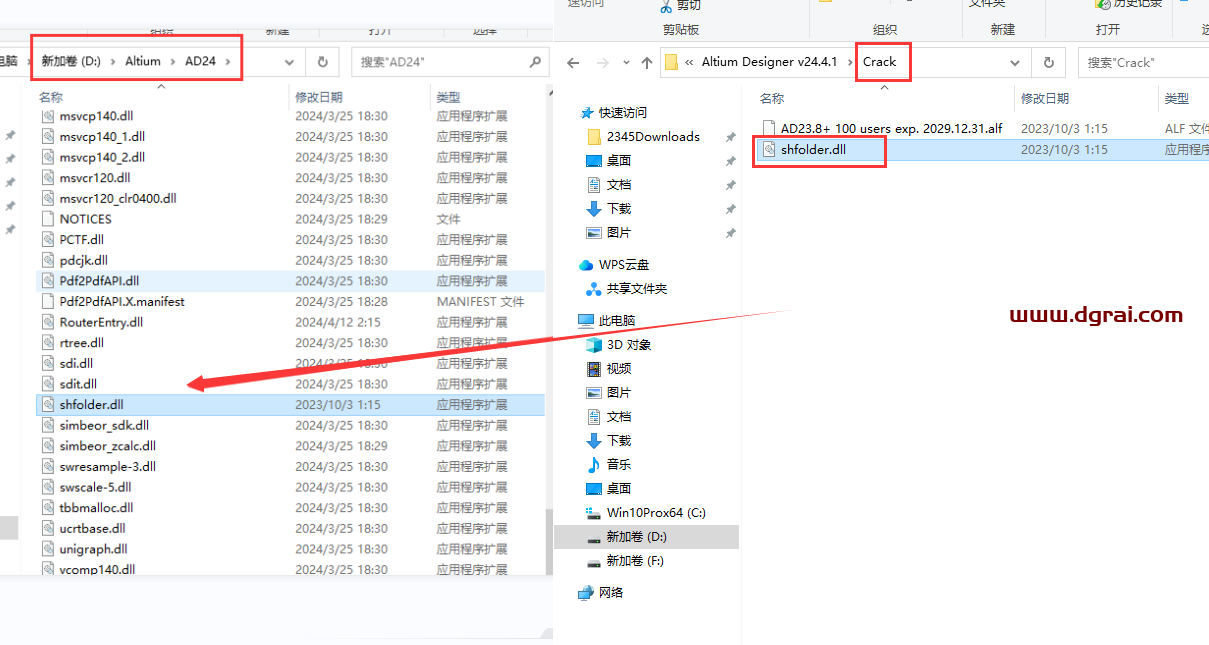Click the back arrow in Crack window
Image resolution: width=1209 pixels, height=645 pixels.
tap(573, 62)
